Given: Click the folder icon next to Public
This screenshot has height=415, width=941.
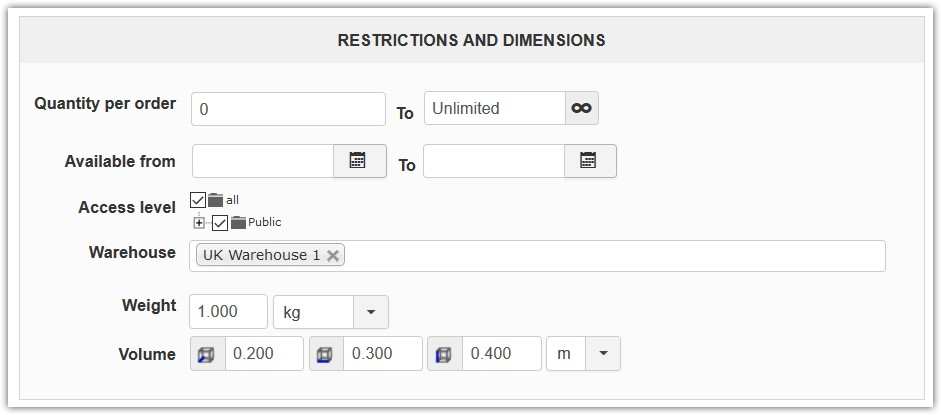Looking at the screenshot, I should pyautogui.click(x=238, y=222).
